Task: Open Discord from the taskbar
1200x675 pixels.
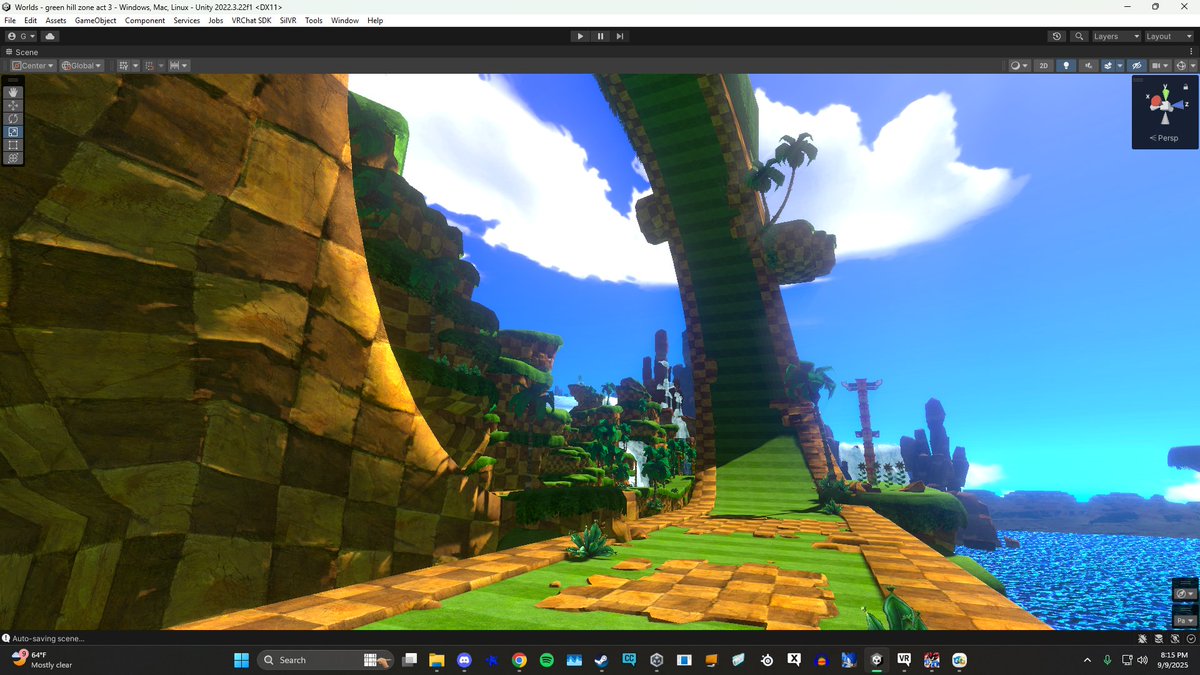Action: pos(464,660)
